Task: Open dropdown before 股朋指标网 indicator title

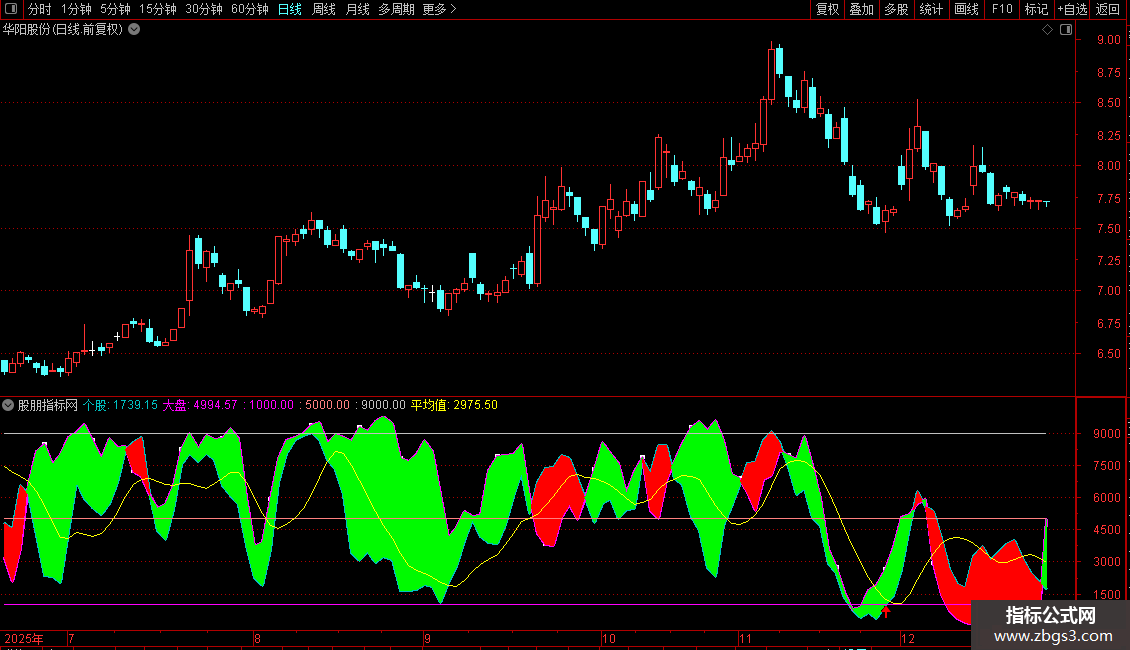Action: [8, 405]
